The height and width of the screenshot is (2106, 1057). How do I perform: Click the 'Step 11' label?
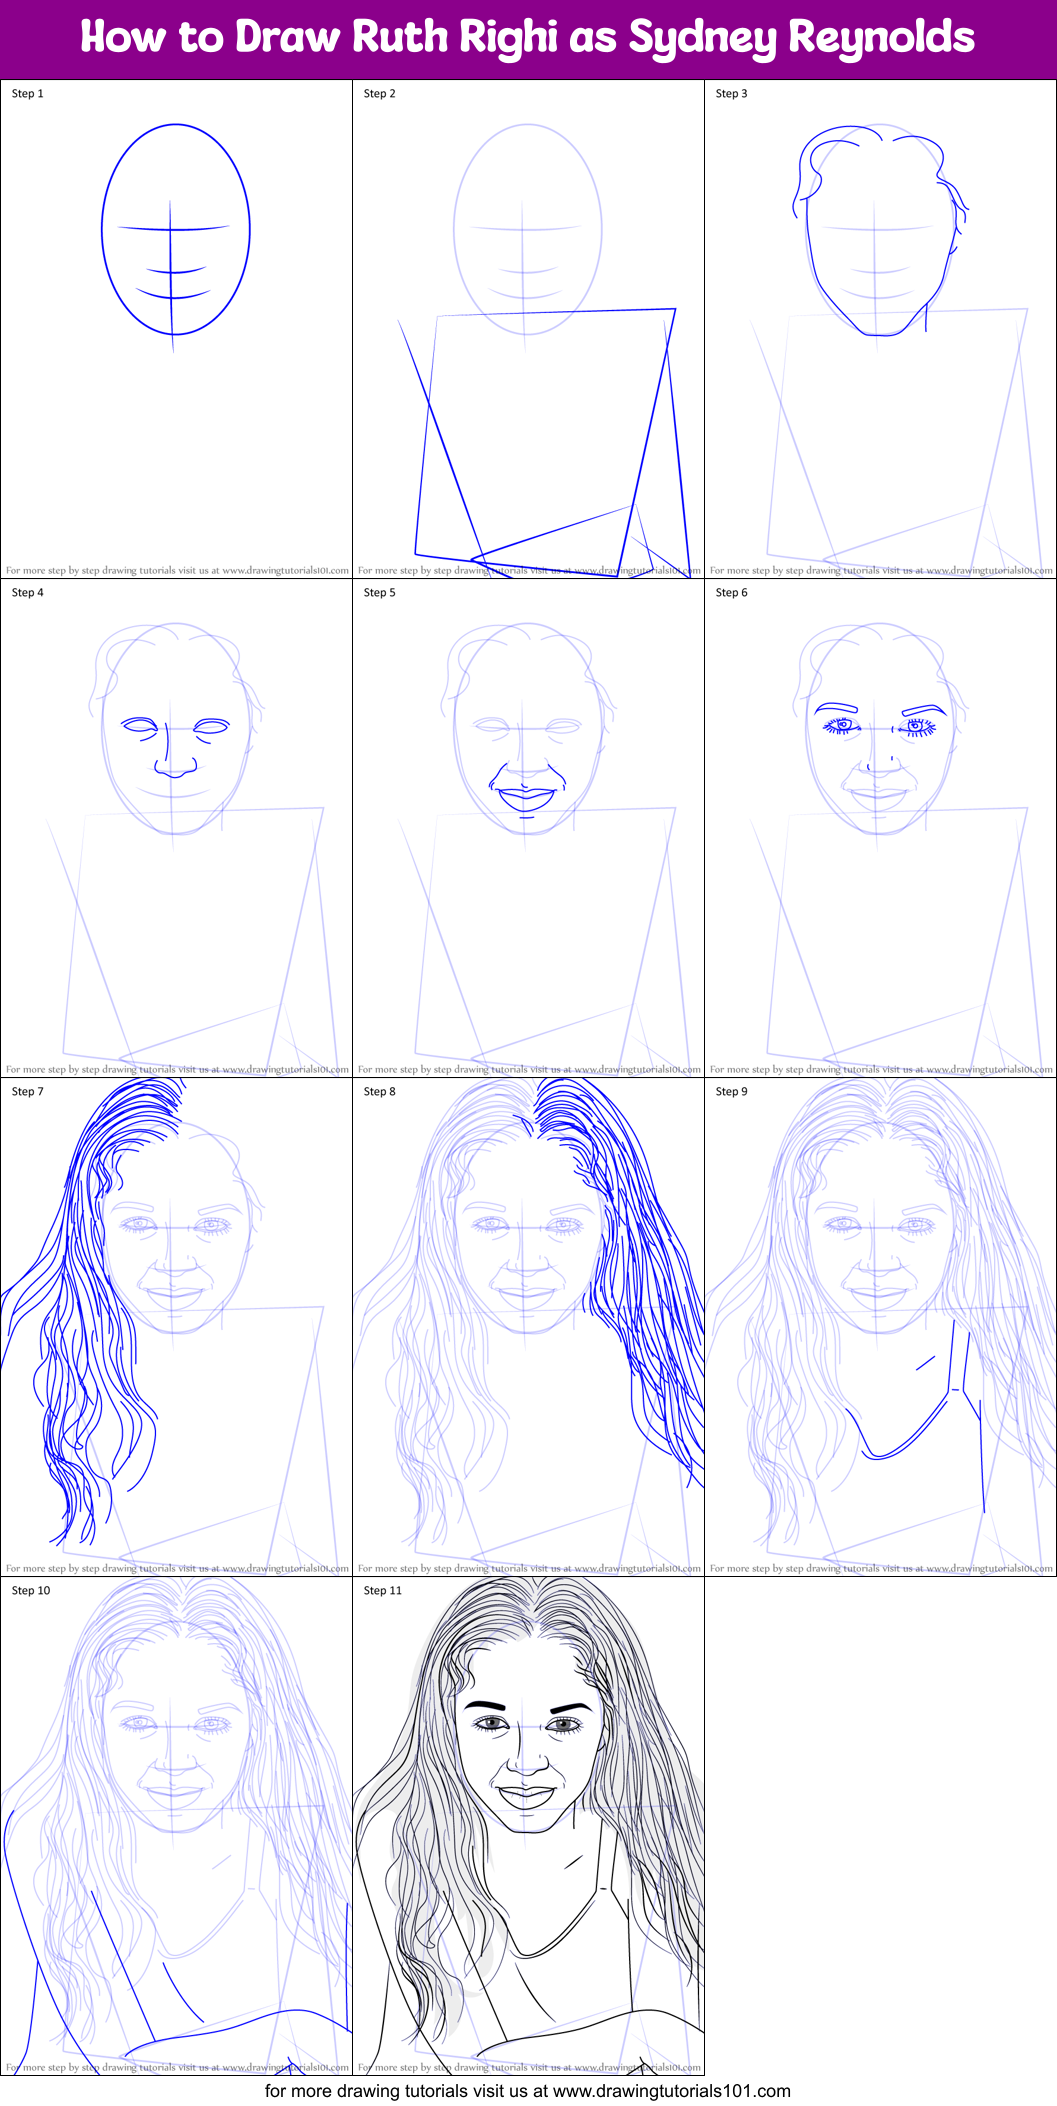[383, 1591]
